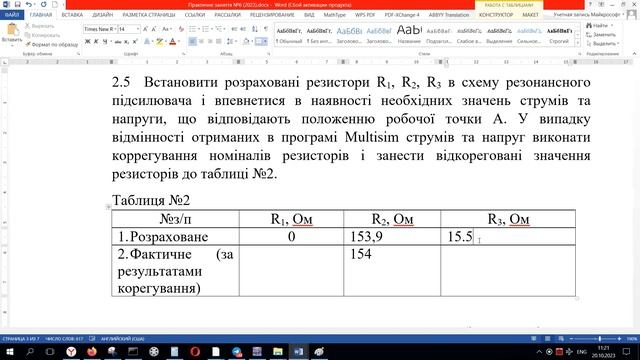The width and height of the screenshot is (640, 360).
Task: Apply the Строгий strong style
Action: pos(559,36)
